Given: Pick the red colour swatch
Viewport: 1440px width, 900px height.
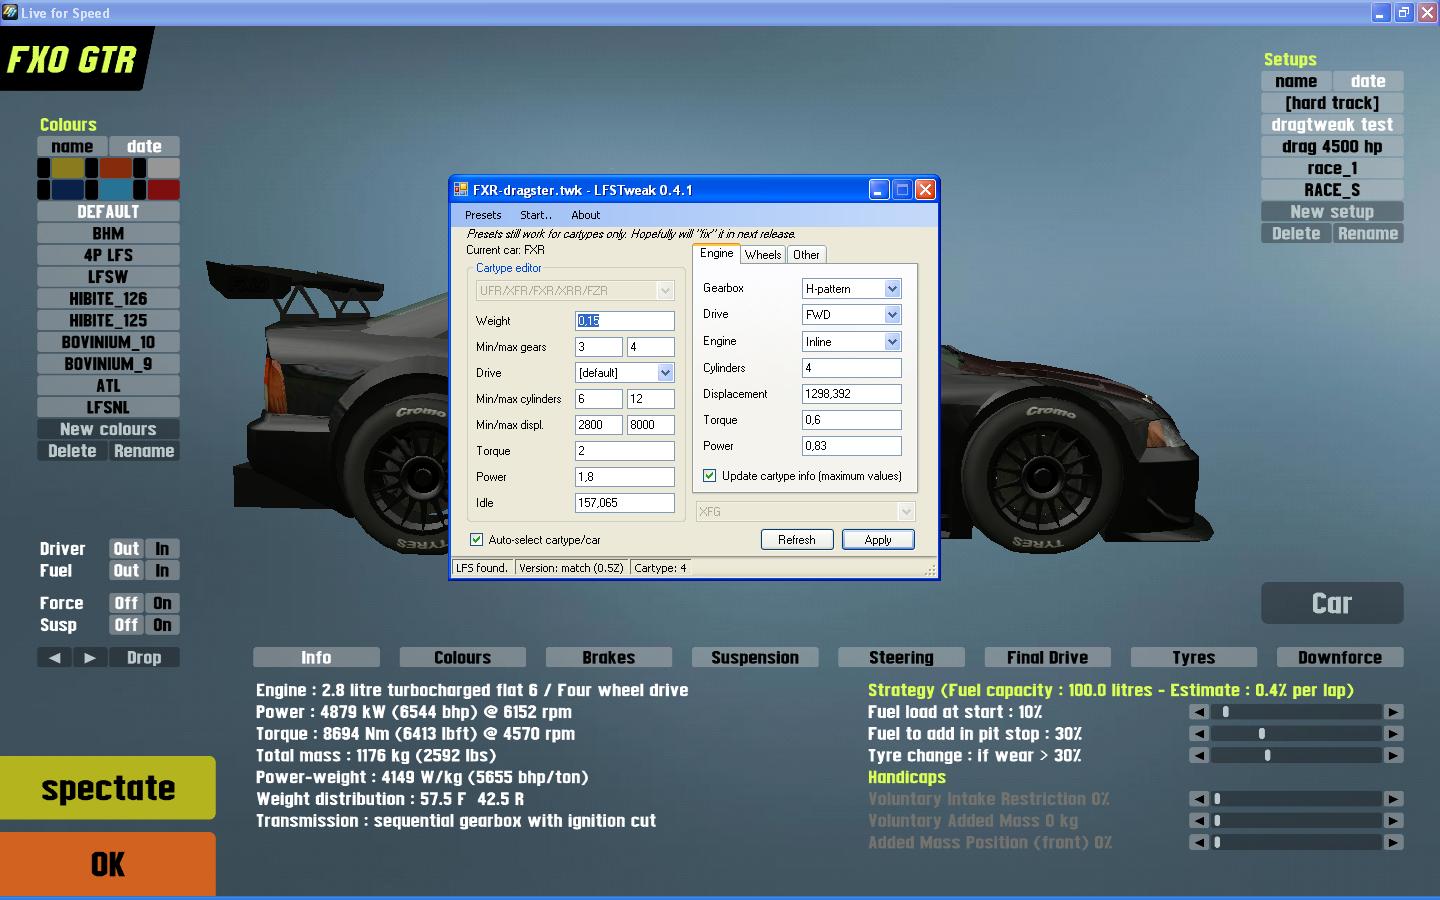Looking at the screenshot, I should pyautogui.click(x=163, y=189).
